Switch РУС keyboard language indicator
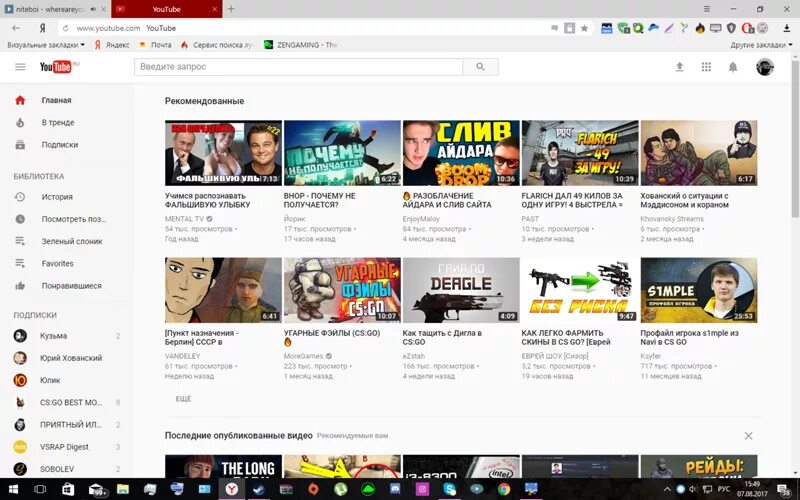This screenshot has width=800, height=500. pyautogui.click(x=723, y=489)
